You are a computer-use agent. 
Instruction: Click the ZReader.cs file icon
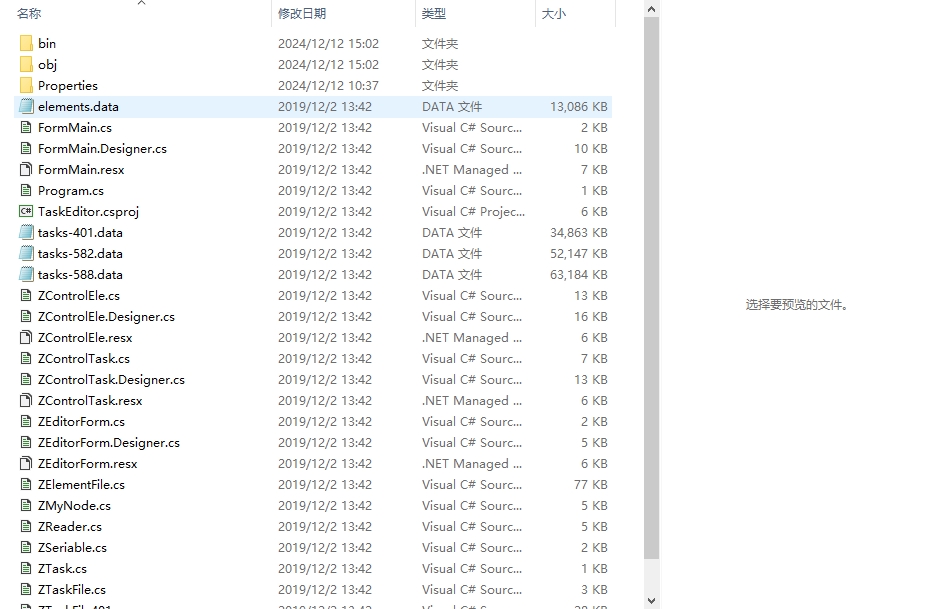click(x=26, y=526)
